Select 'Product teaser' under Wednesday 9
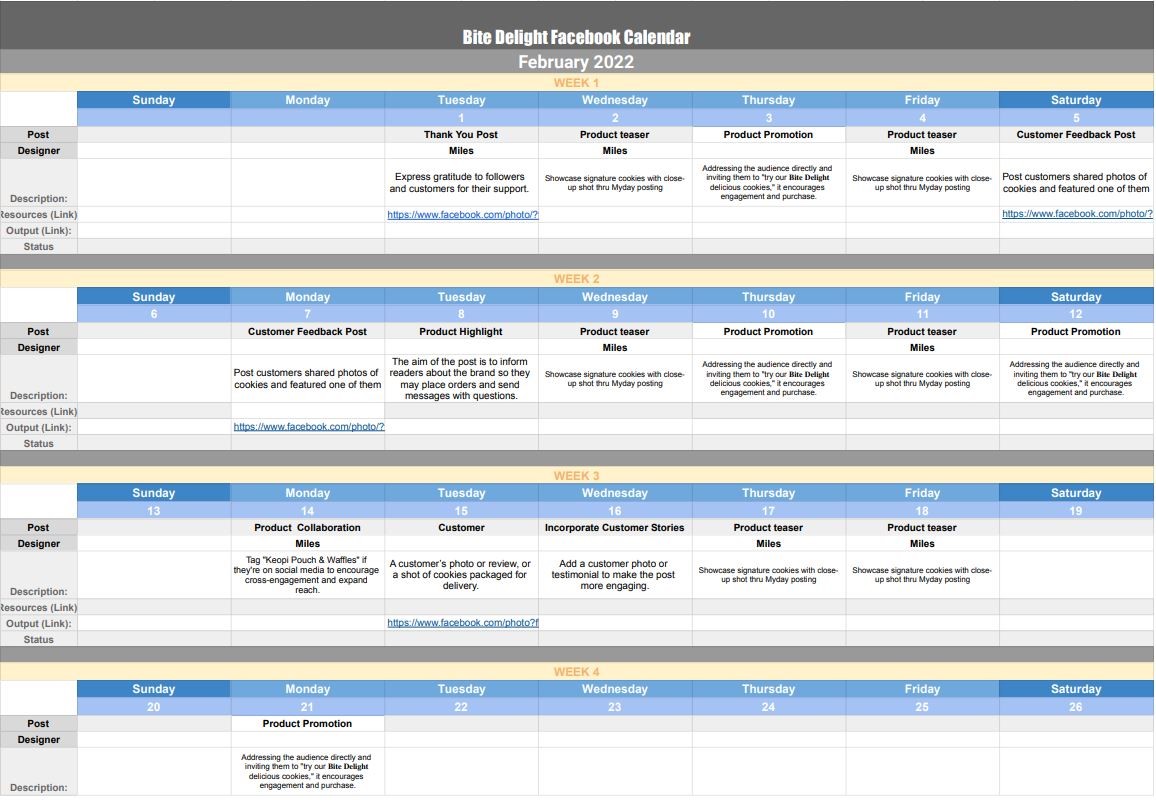 click(x=615, y=331)
